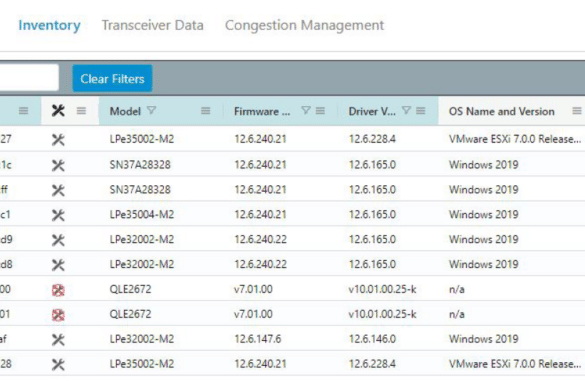Click wrench icon in LPe35004-M2 row
Screen dimensions: 585x390
(58, 215)
